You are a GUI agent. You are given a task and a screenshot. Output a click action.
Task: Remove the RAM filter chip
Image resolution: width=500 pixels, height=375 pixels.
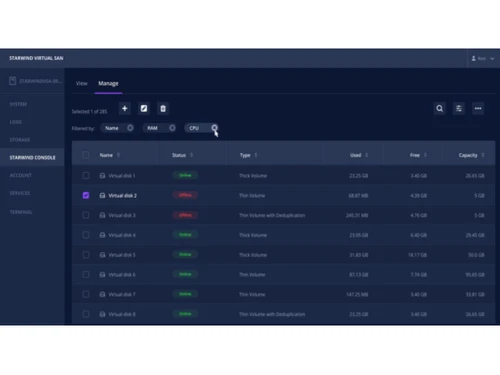[x=172, y=128]
